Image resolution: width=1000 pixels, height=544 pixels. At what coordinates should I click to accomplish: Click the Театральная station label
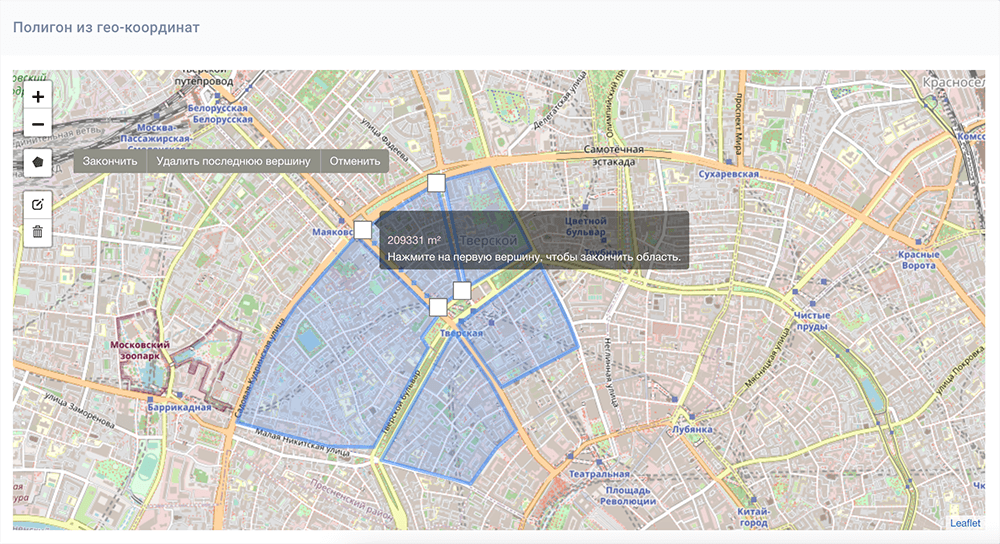pyautogui.click(x=599, y=474)
